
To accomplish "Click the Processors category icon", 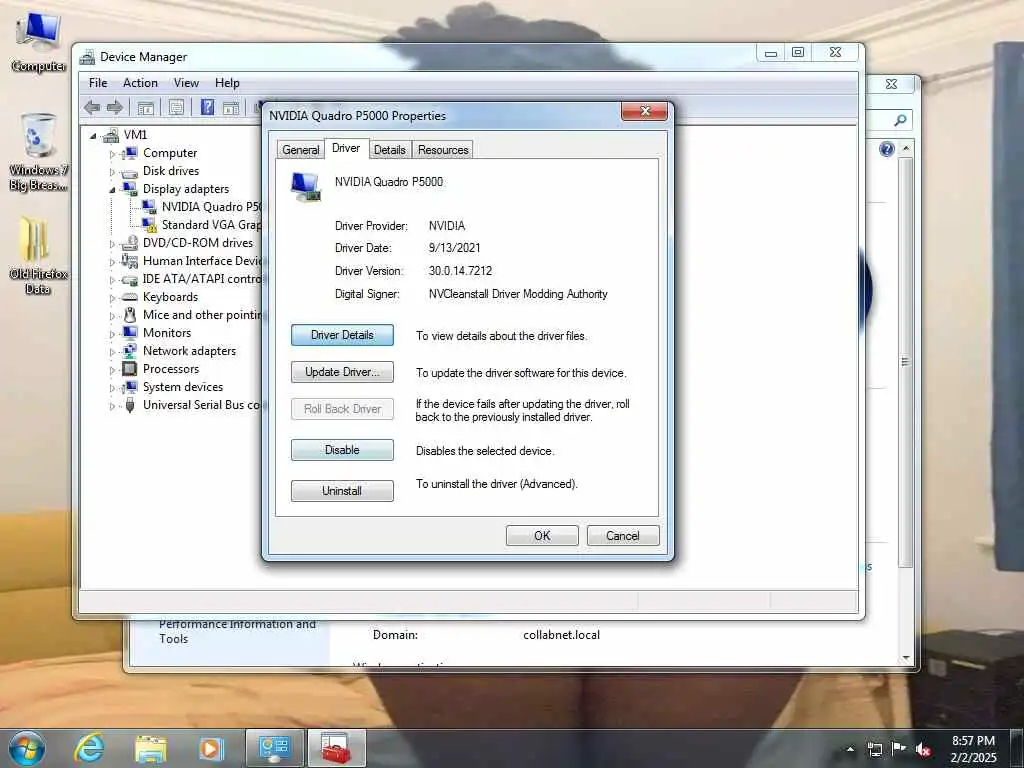I will click(x=130, y=369).
